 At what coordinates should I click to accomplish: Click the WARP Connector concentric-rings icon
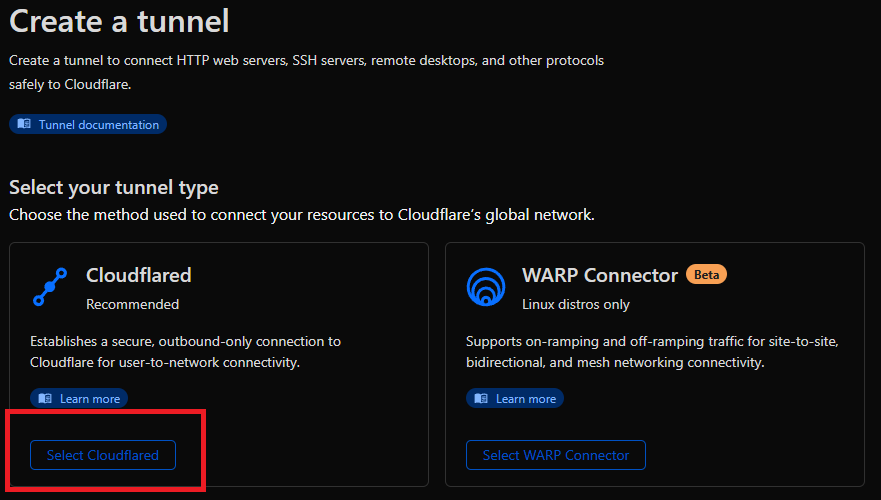pos(486,287)
